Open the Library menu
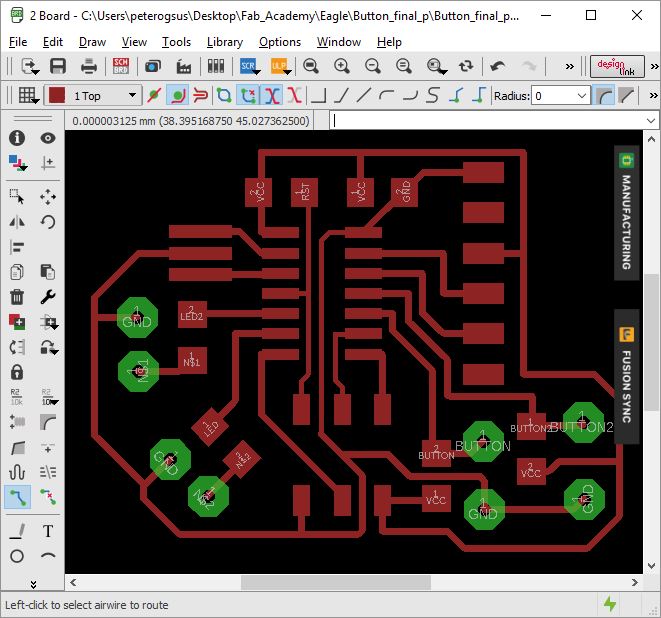 point(224,42)
